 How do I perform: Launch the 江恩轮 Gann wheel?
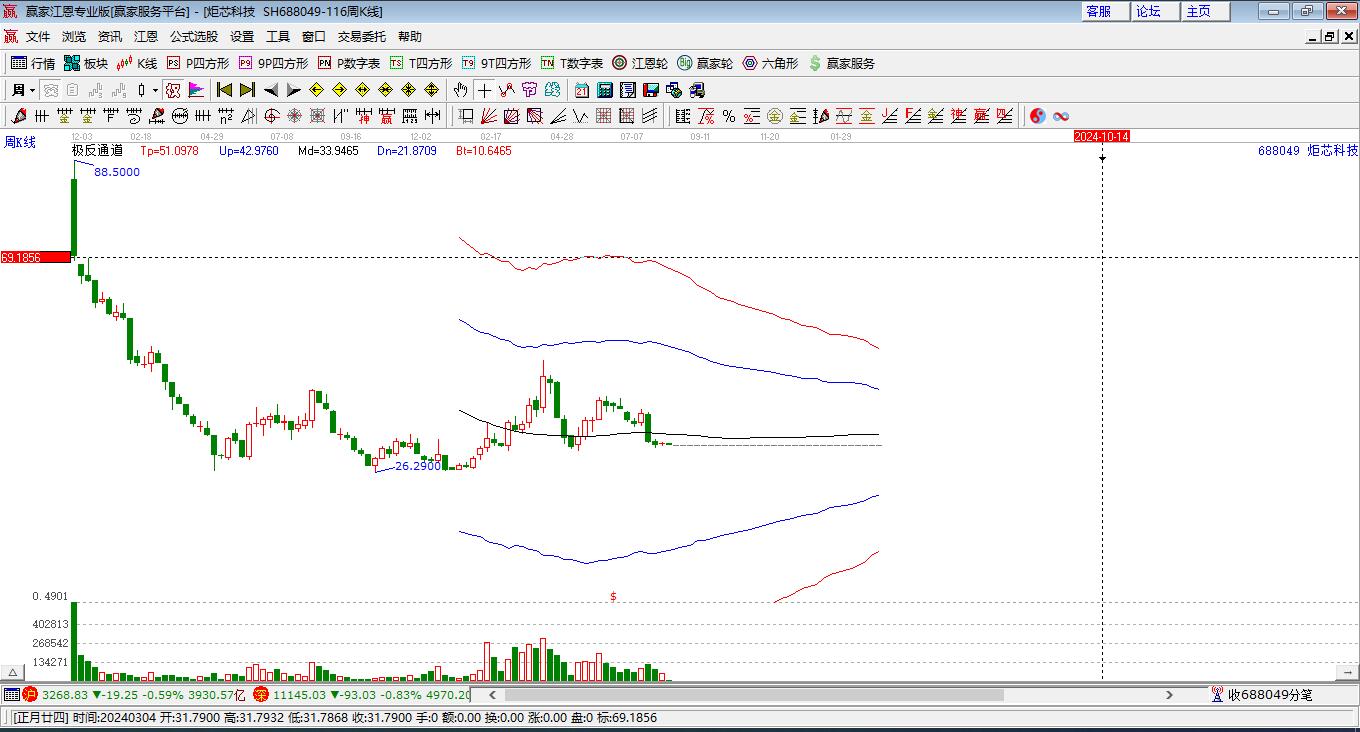640,63
